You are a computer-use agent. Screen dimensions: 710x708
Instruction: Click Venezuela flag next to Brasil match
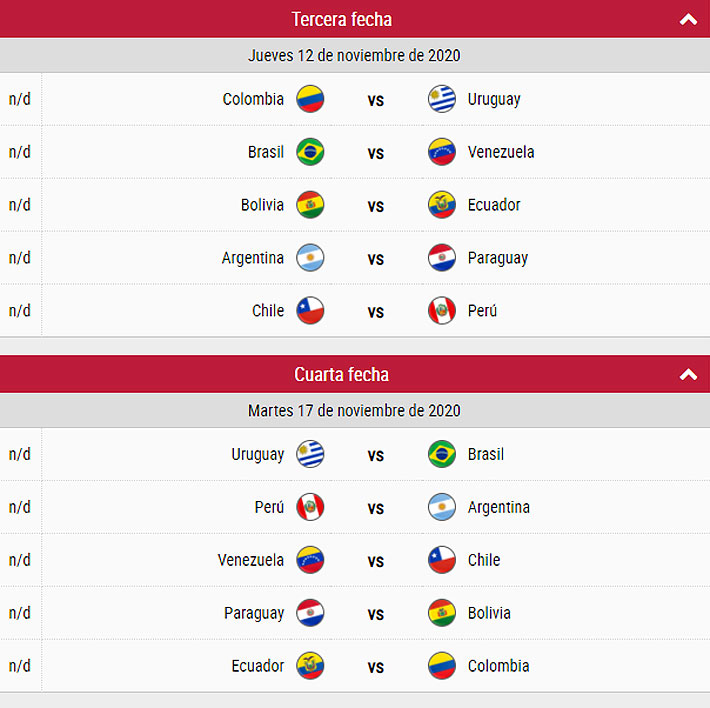tap(441, 152)
